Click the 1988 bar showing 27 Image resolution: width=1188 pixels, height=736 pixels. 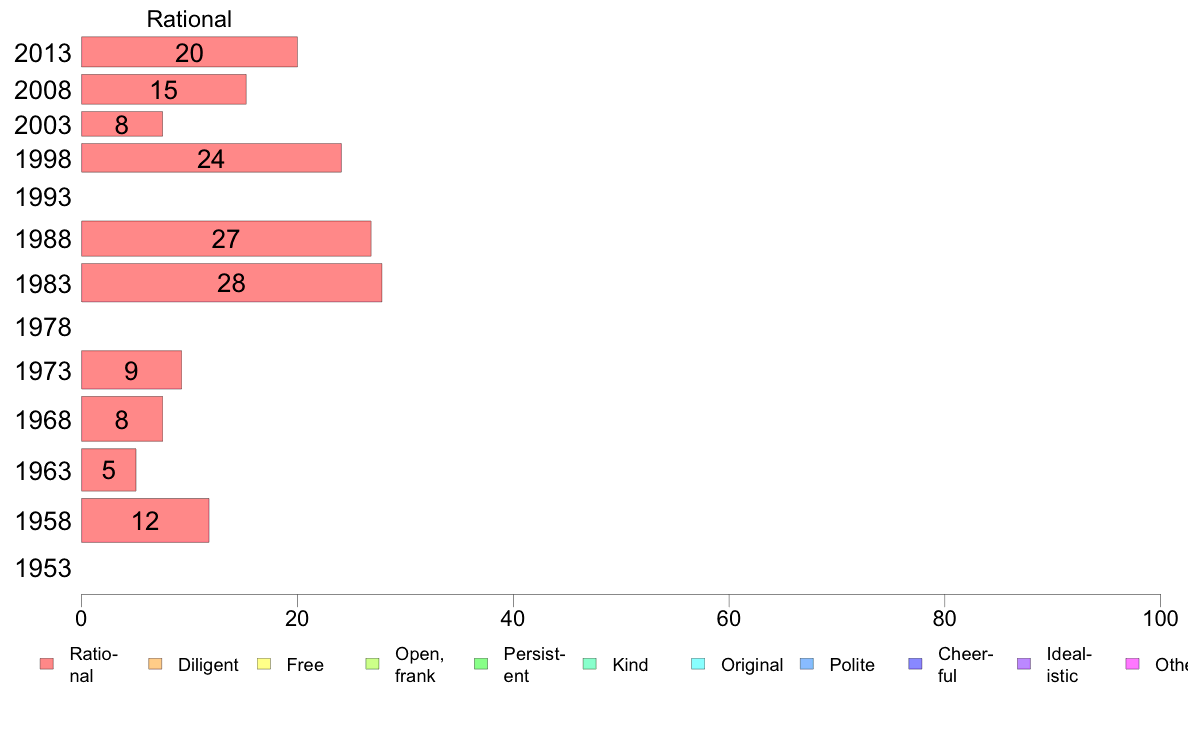coord(226,239)
